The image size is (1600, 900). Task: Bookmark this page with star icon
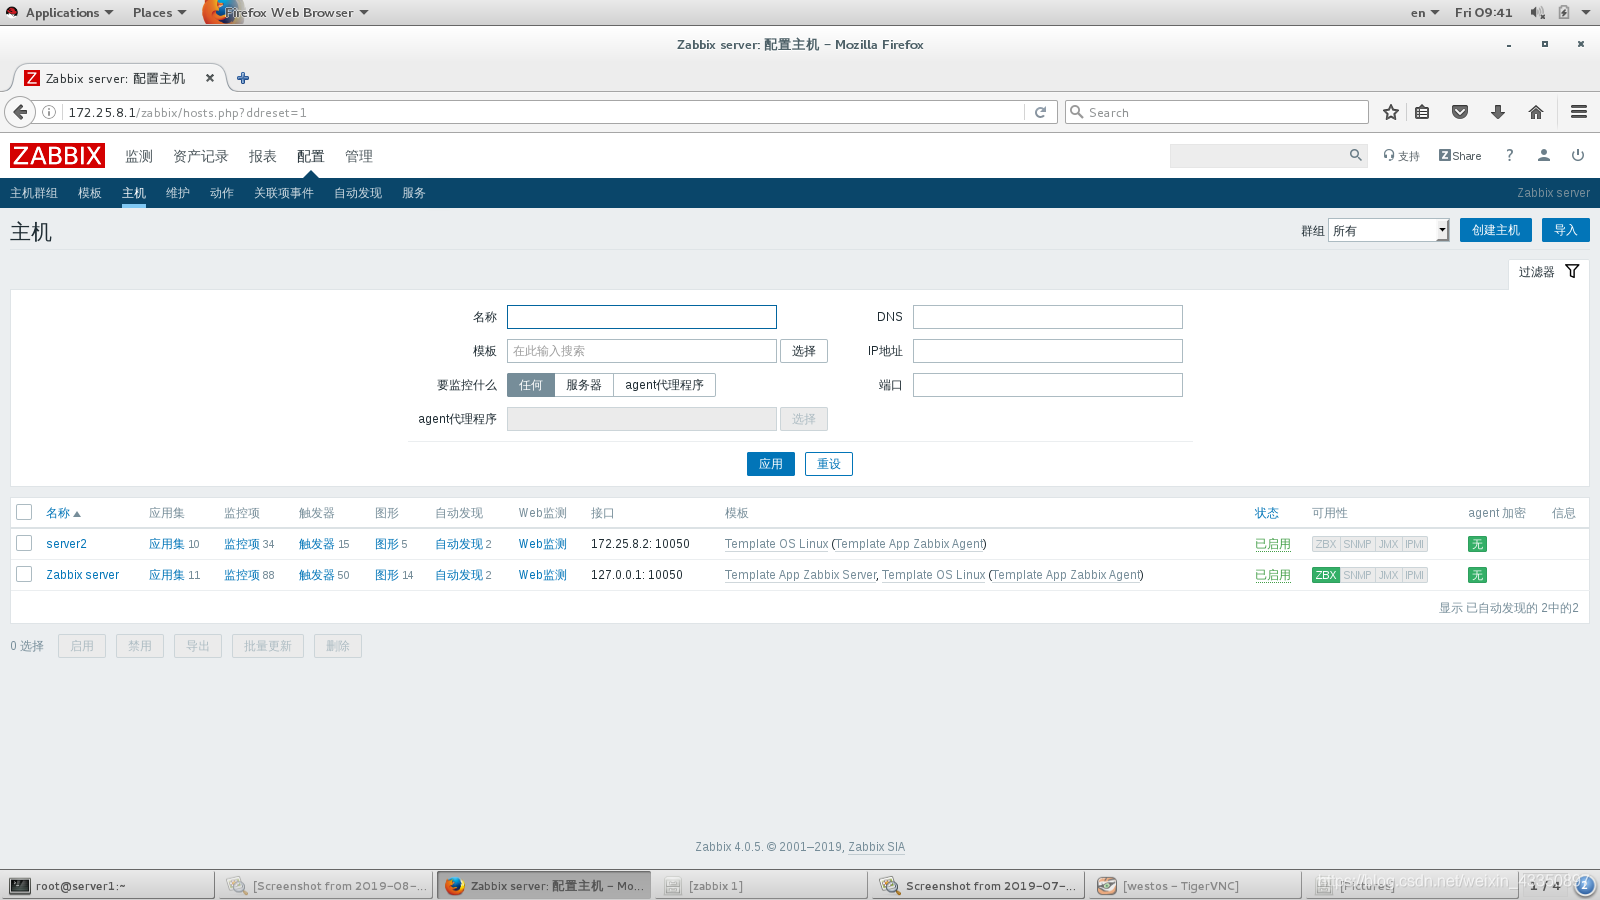click(x=1390, y=112)
